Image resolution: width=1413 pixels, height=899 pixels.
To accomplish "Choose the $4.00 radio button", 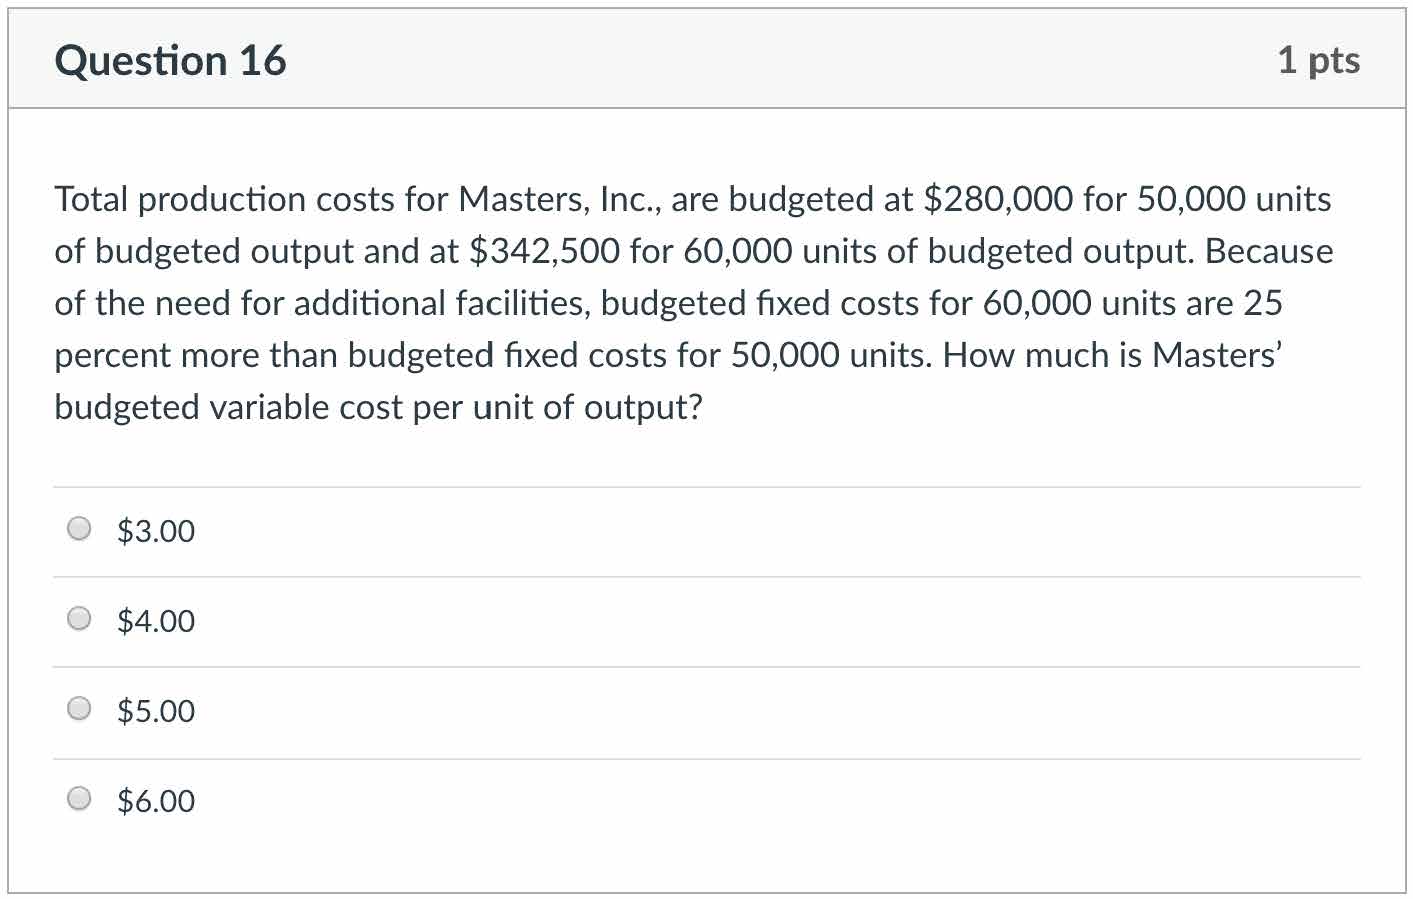I will point(80,619).
